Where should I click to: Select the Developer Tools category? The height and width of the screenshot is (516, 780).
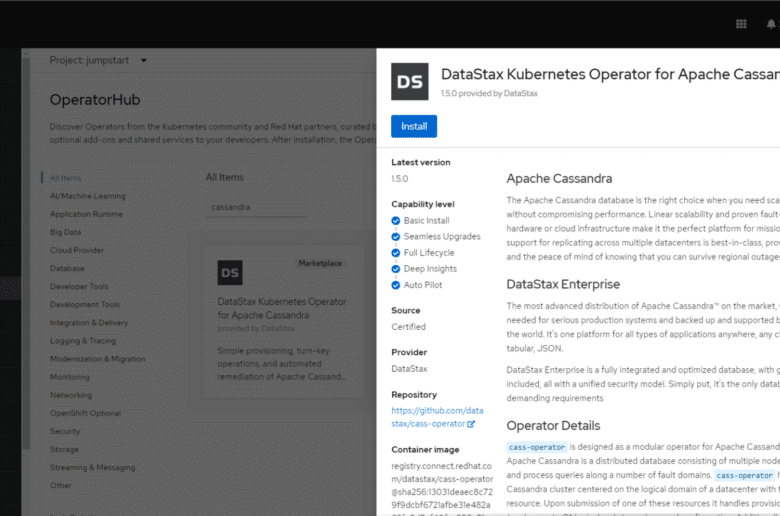coord(79,287)
